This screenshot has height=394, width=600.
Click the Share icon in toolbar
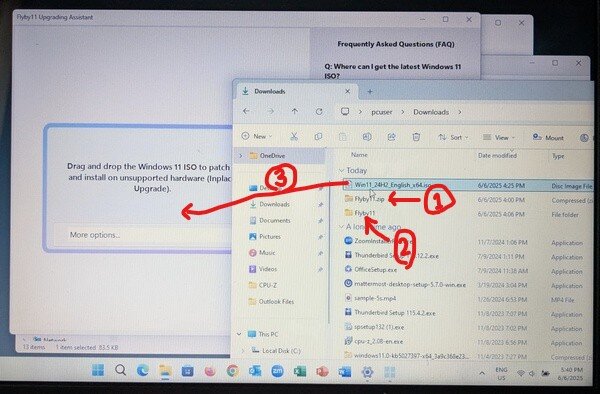[x=391, y=137]
